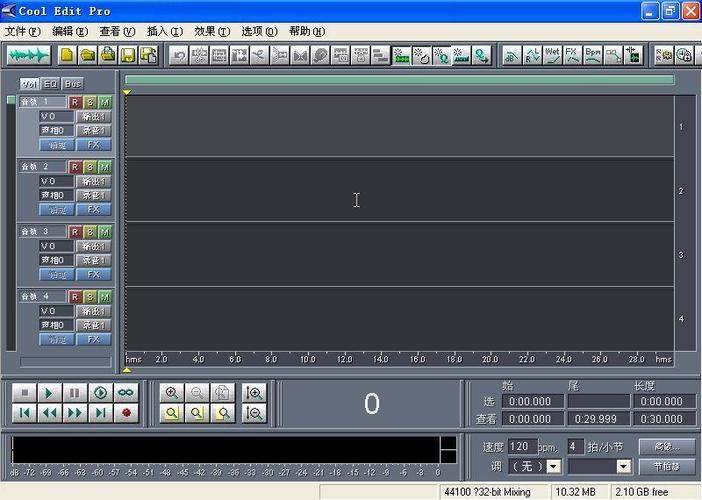Select the Vol tab
The width and height of the screenshot is (702, 500).
click(30, 84)
